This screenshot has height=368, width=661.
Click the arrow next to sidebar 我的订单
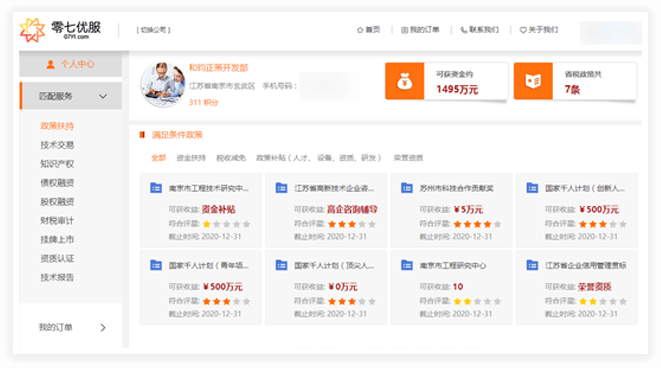point(103,328)
